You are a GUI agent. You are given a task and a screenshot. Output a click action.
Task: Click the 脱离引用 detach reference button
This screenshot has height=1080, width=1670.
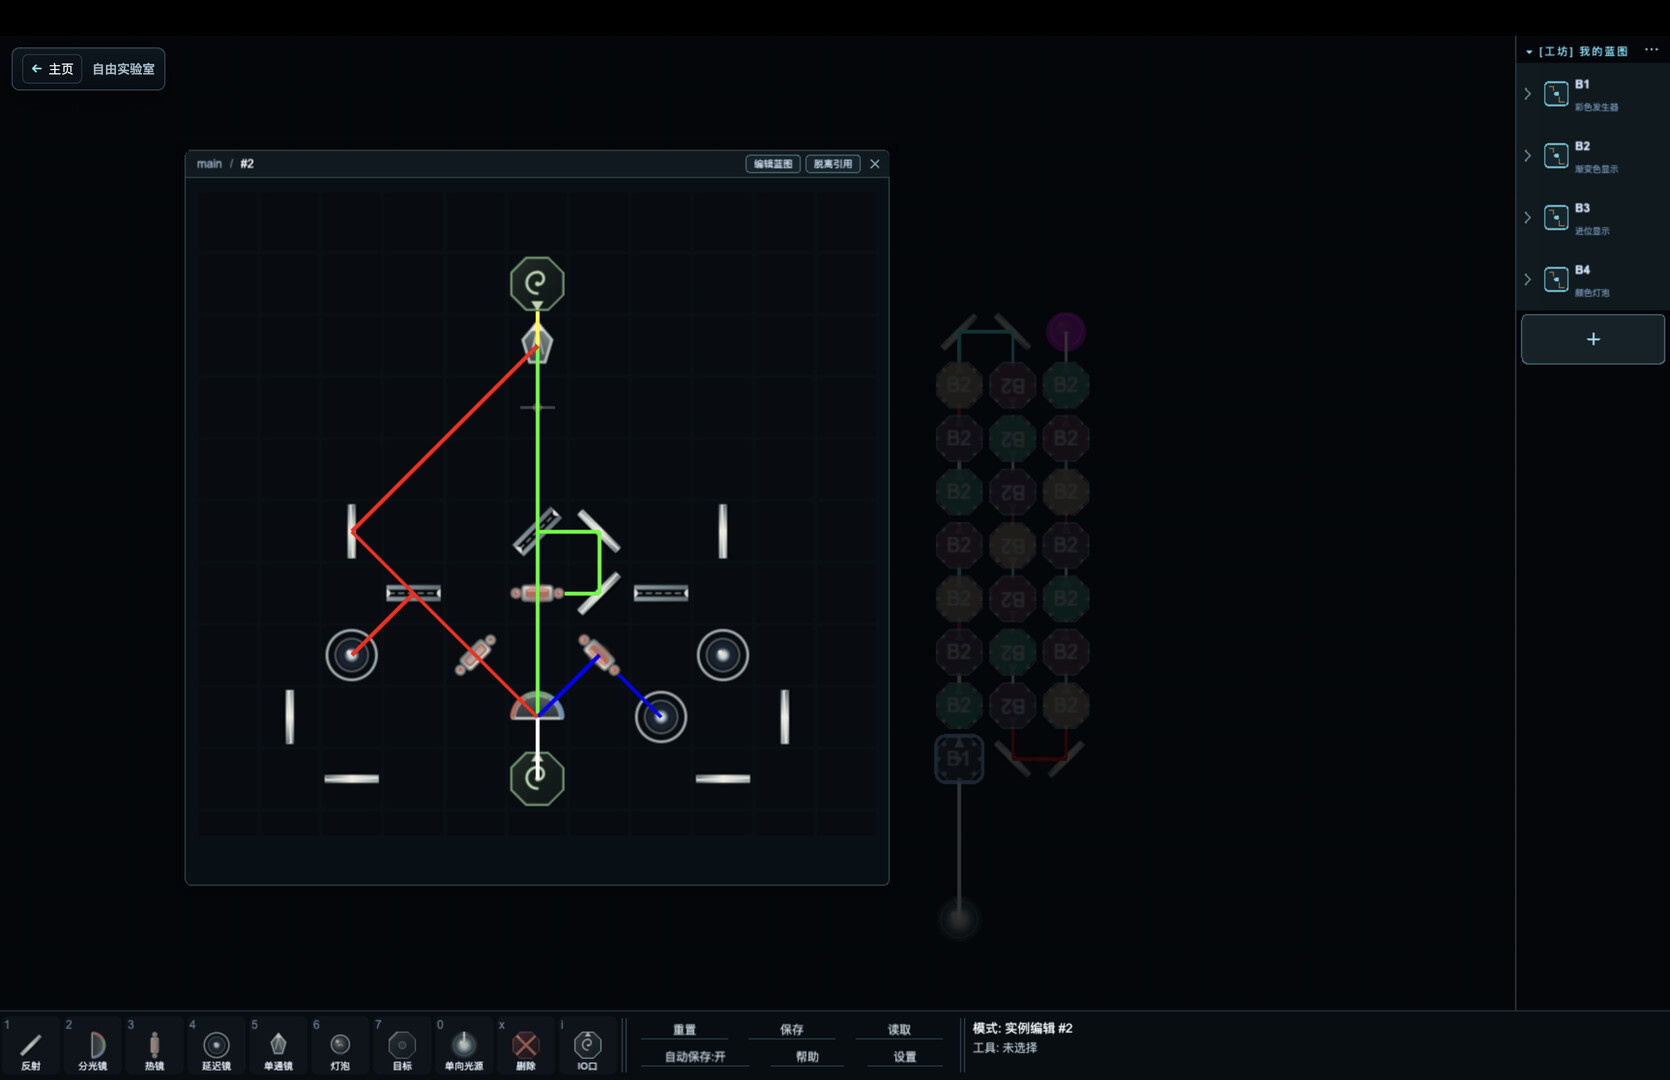click(833, 164)
